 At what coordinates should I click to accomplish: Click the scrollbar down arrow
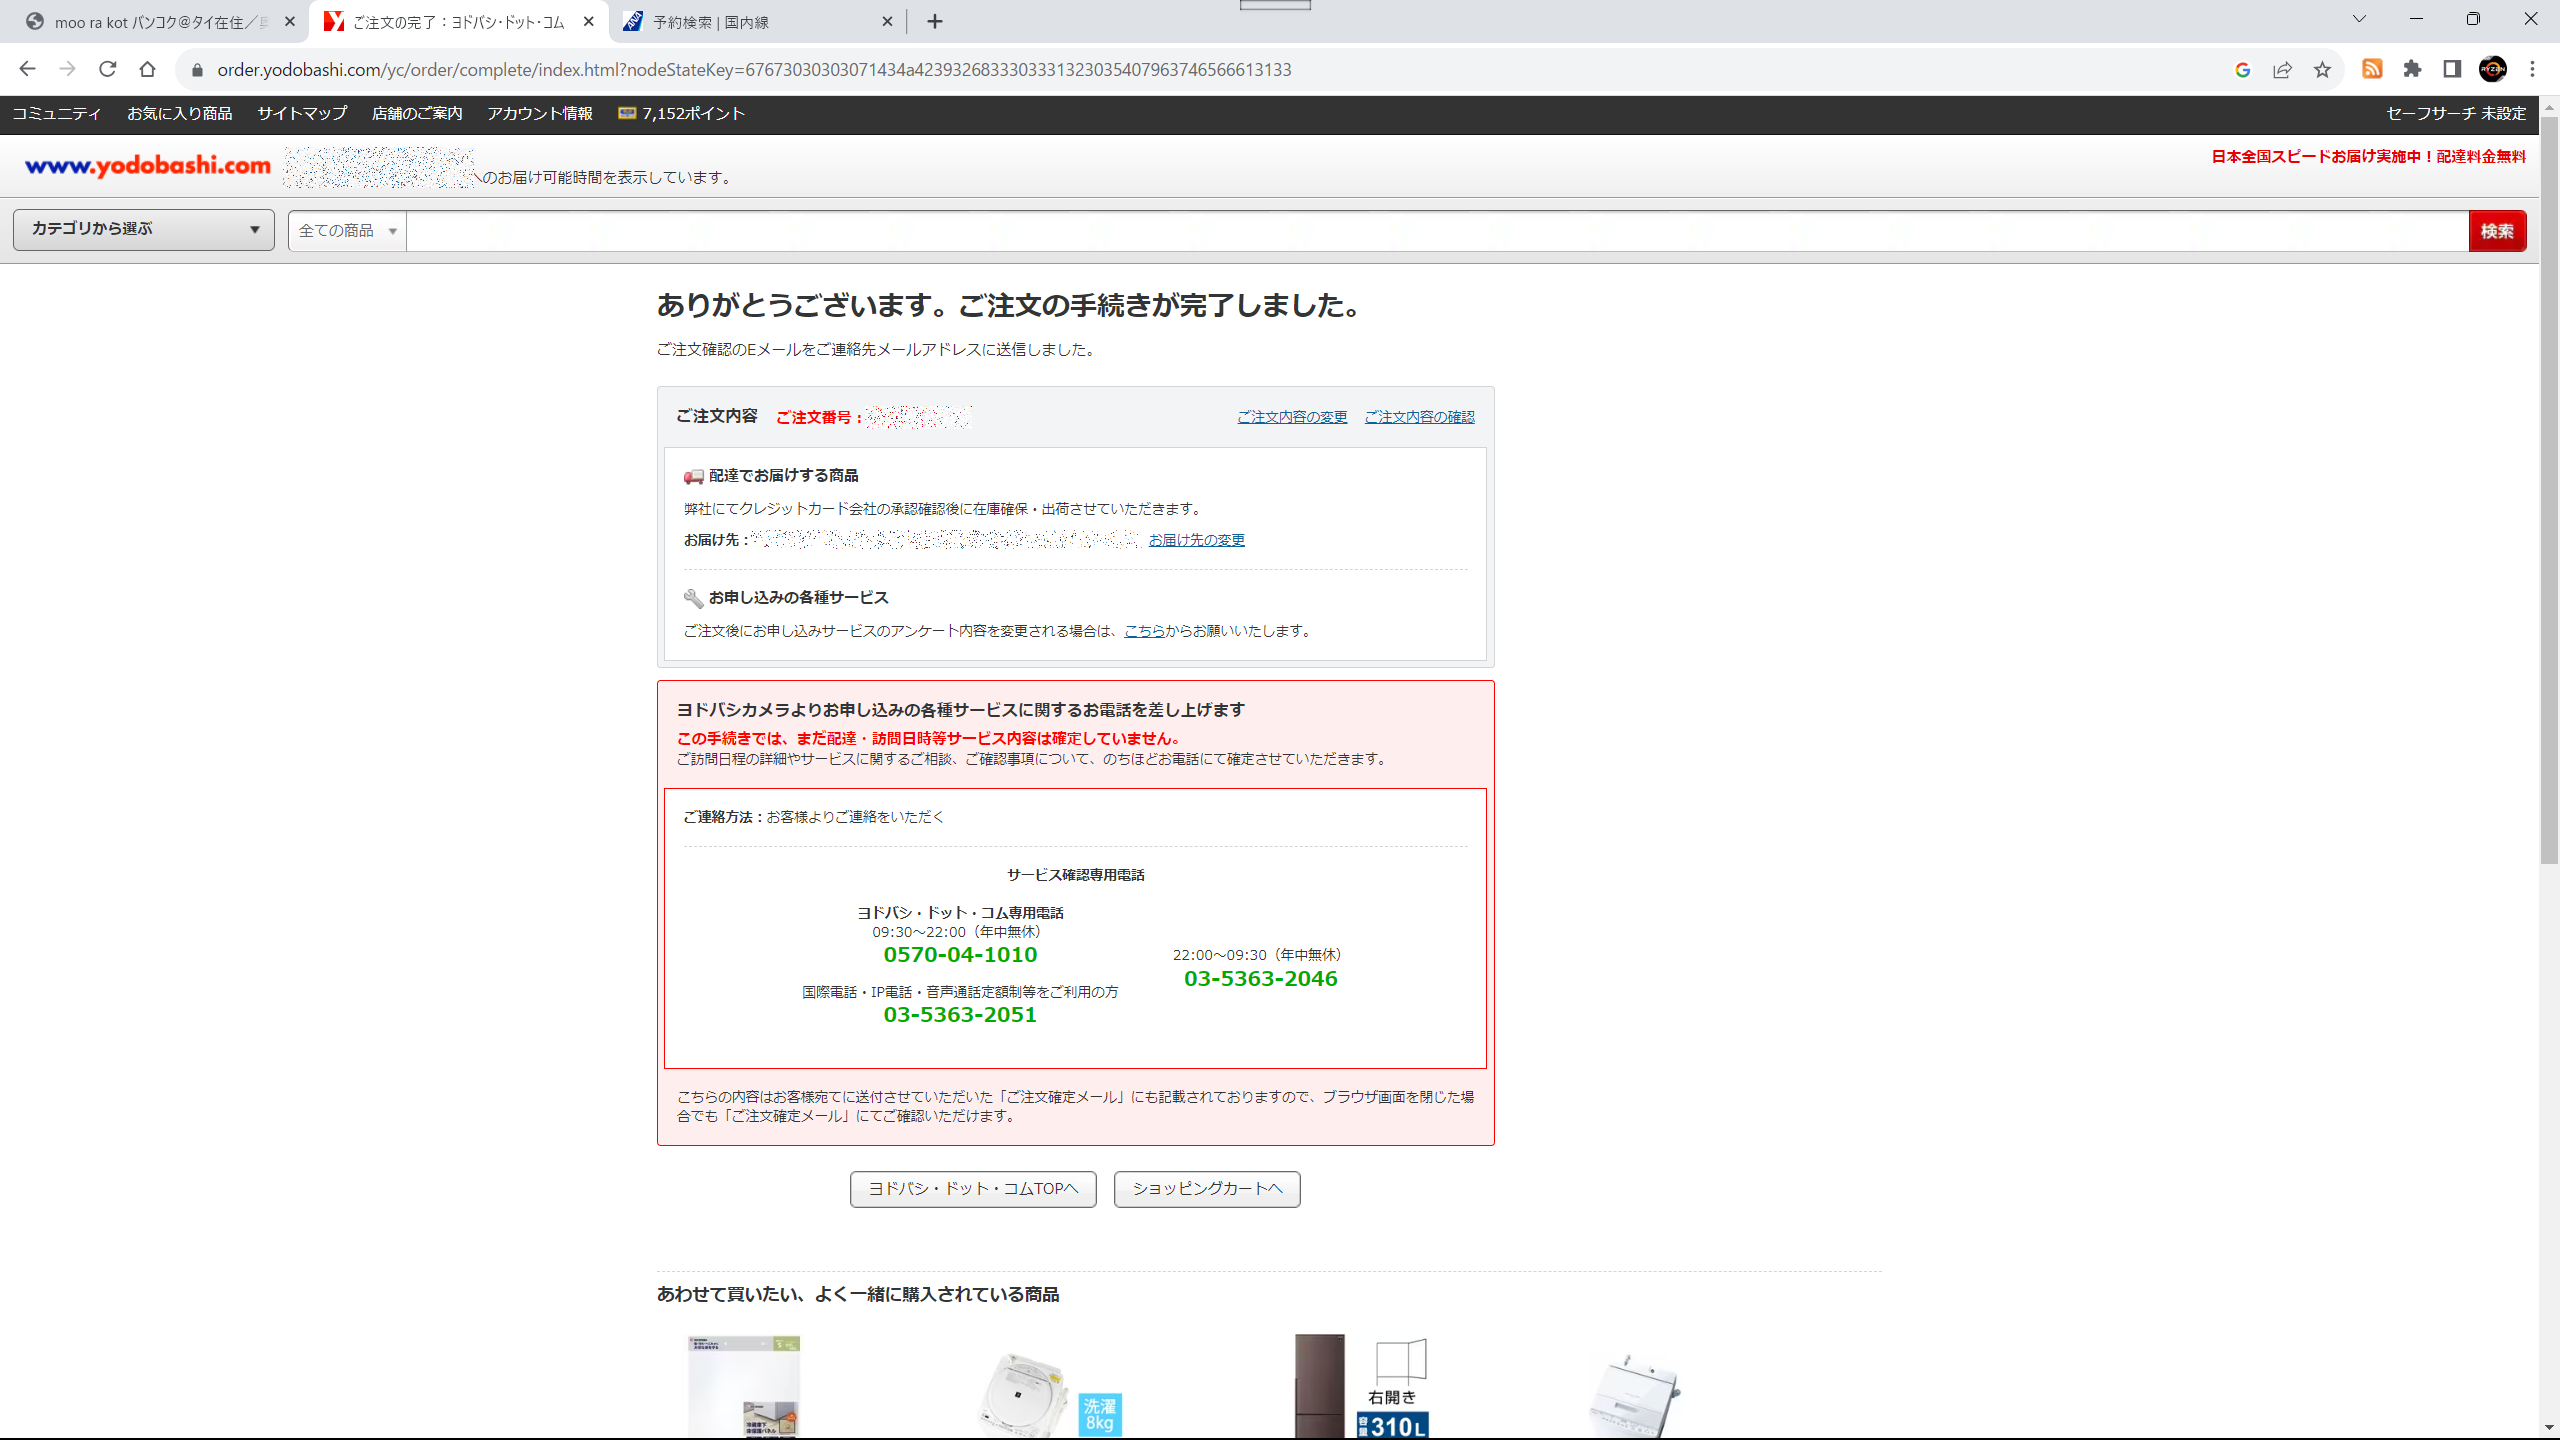[2549, 1428]
